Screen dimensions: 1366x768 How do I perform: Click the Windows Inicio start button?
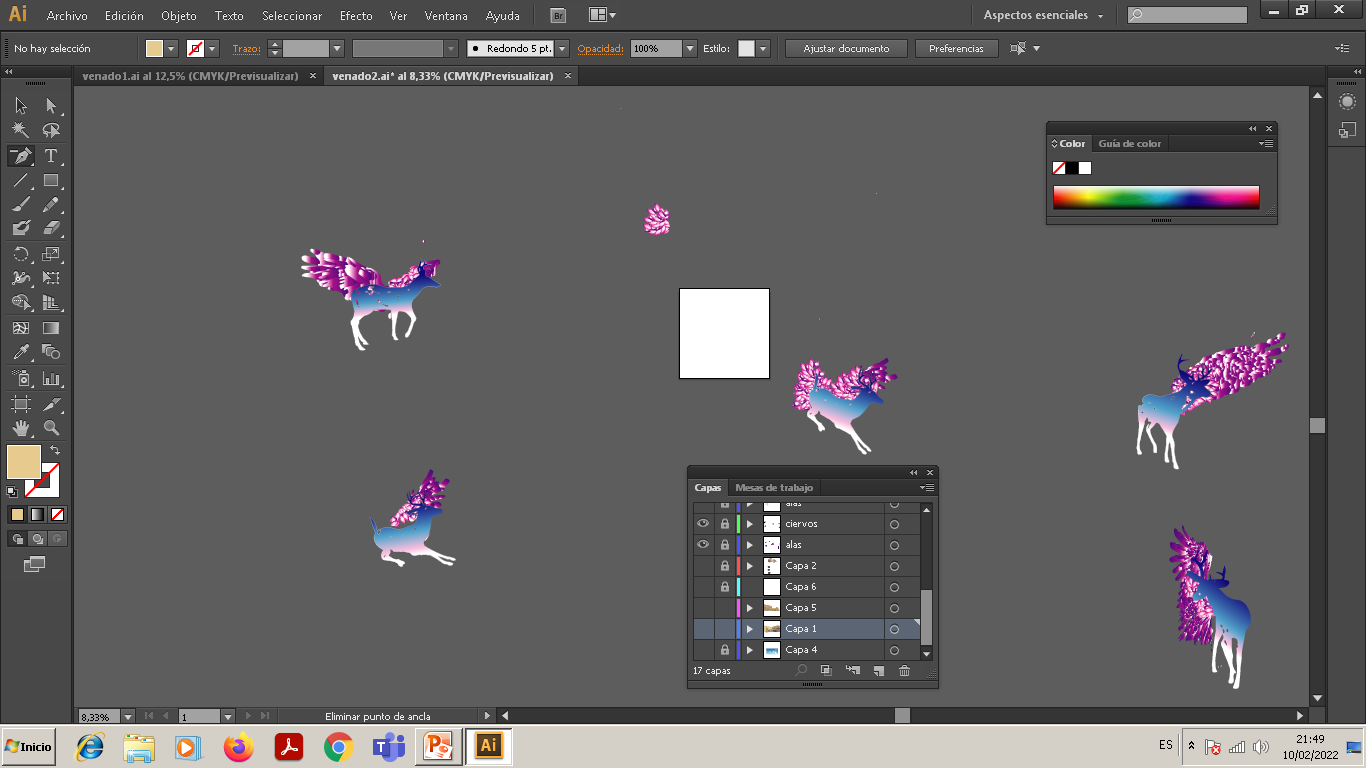28,747
